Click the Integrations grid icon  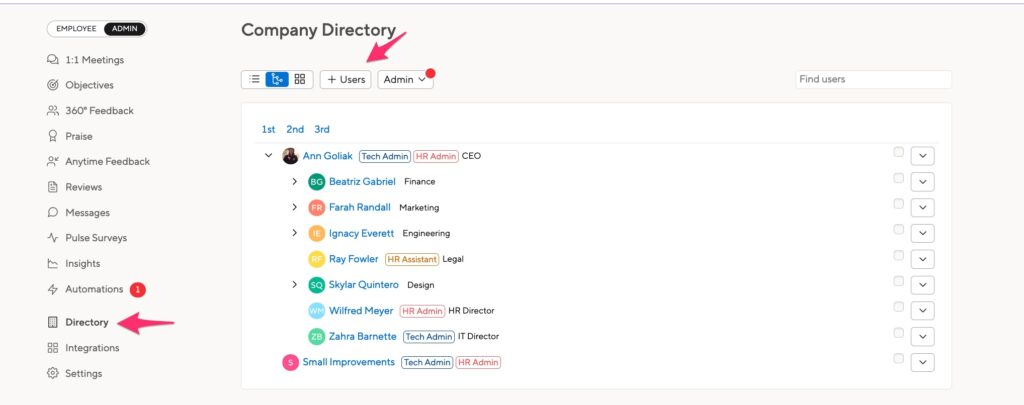pyautogui.click(x=53, y=348)
